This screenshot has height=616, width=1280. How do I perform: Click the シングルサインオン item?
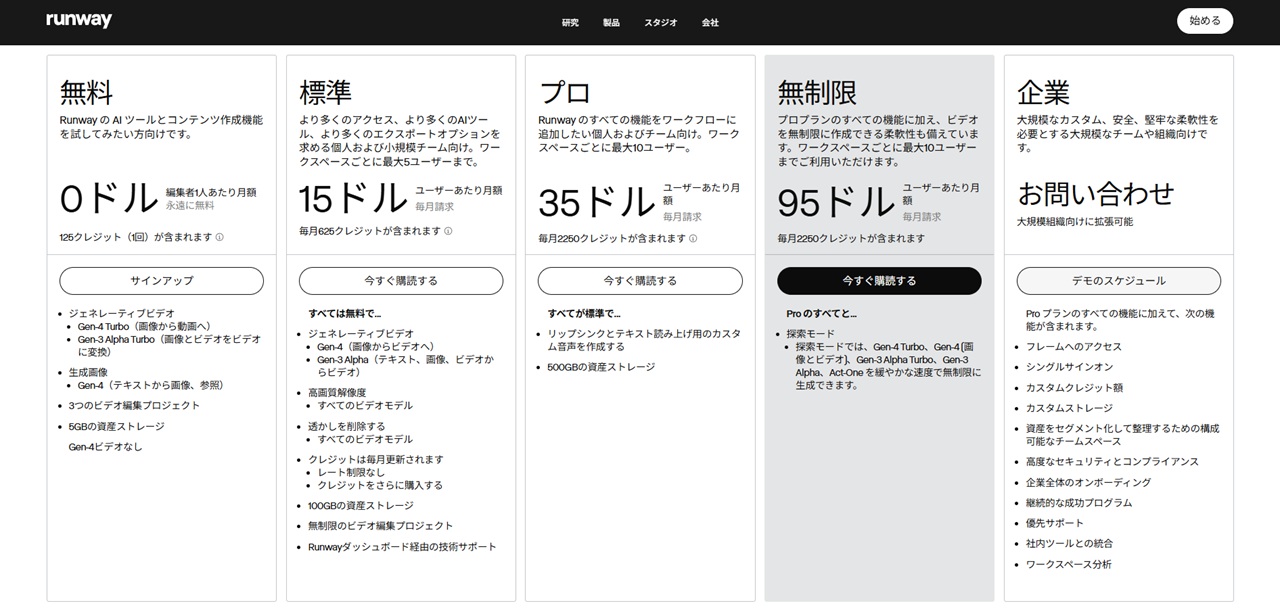coord(1069,367)
